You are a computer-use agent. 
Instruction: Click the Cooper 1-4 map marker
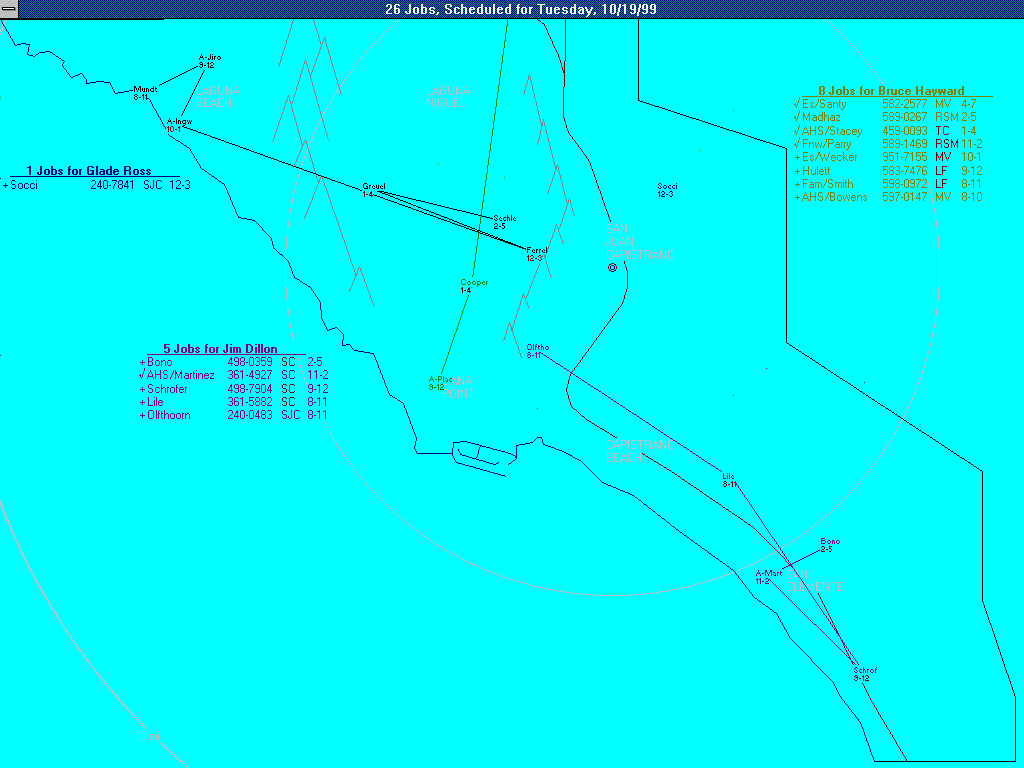pyautogui.click(x=473, y=286)
